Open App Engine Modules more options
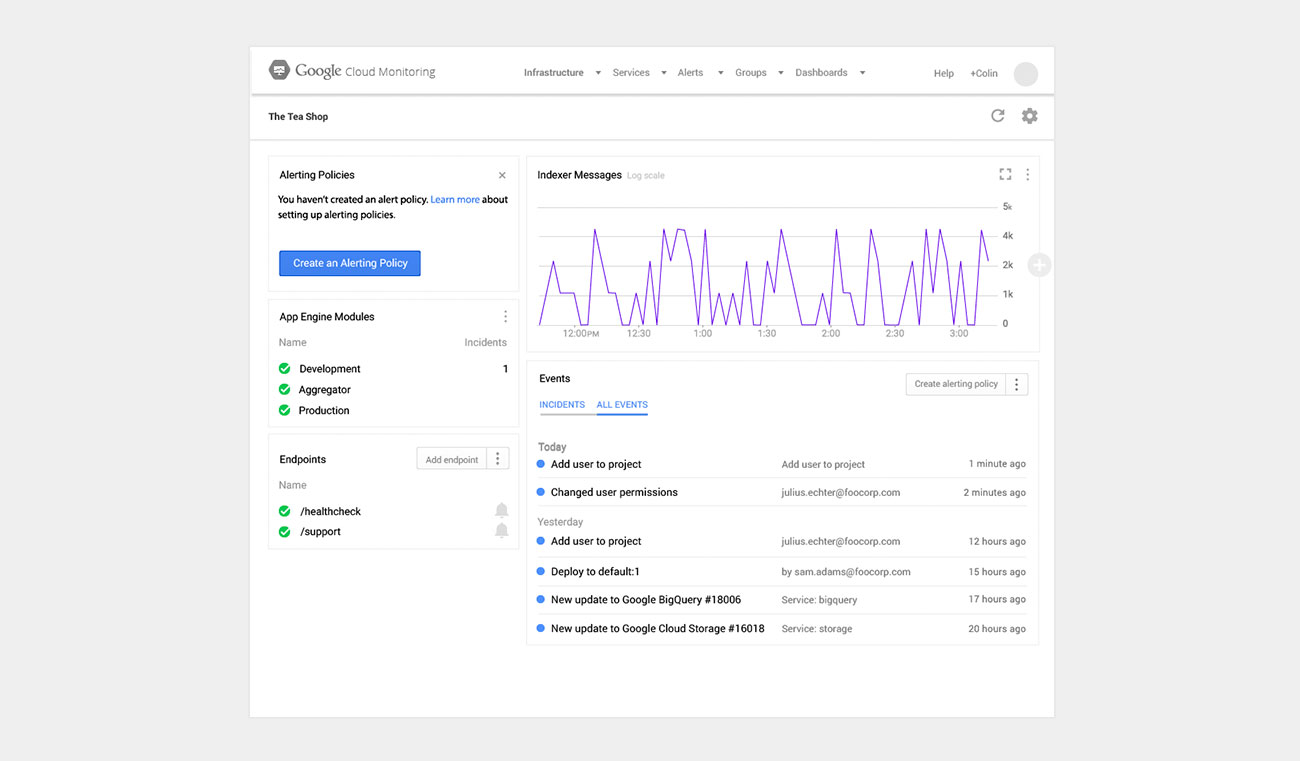The image size is (1300, 761). coord(505,317)
